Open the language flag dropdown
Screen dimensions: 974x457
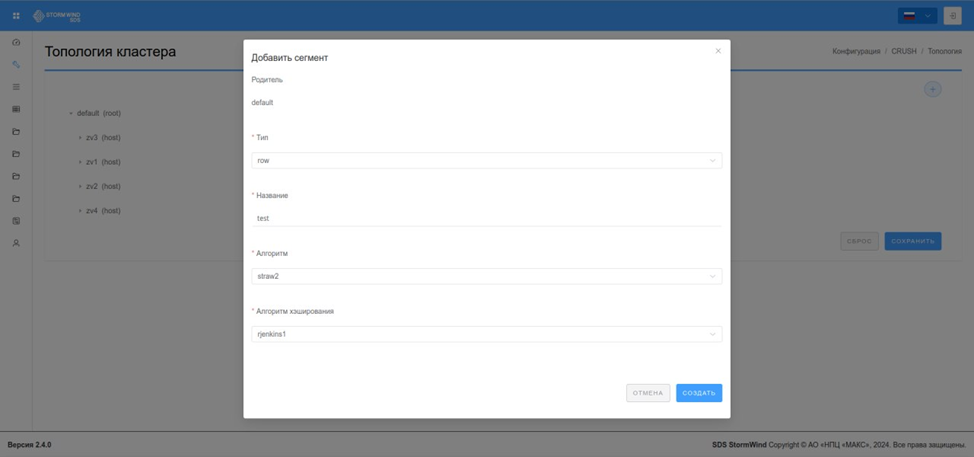(917, 16)
